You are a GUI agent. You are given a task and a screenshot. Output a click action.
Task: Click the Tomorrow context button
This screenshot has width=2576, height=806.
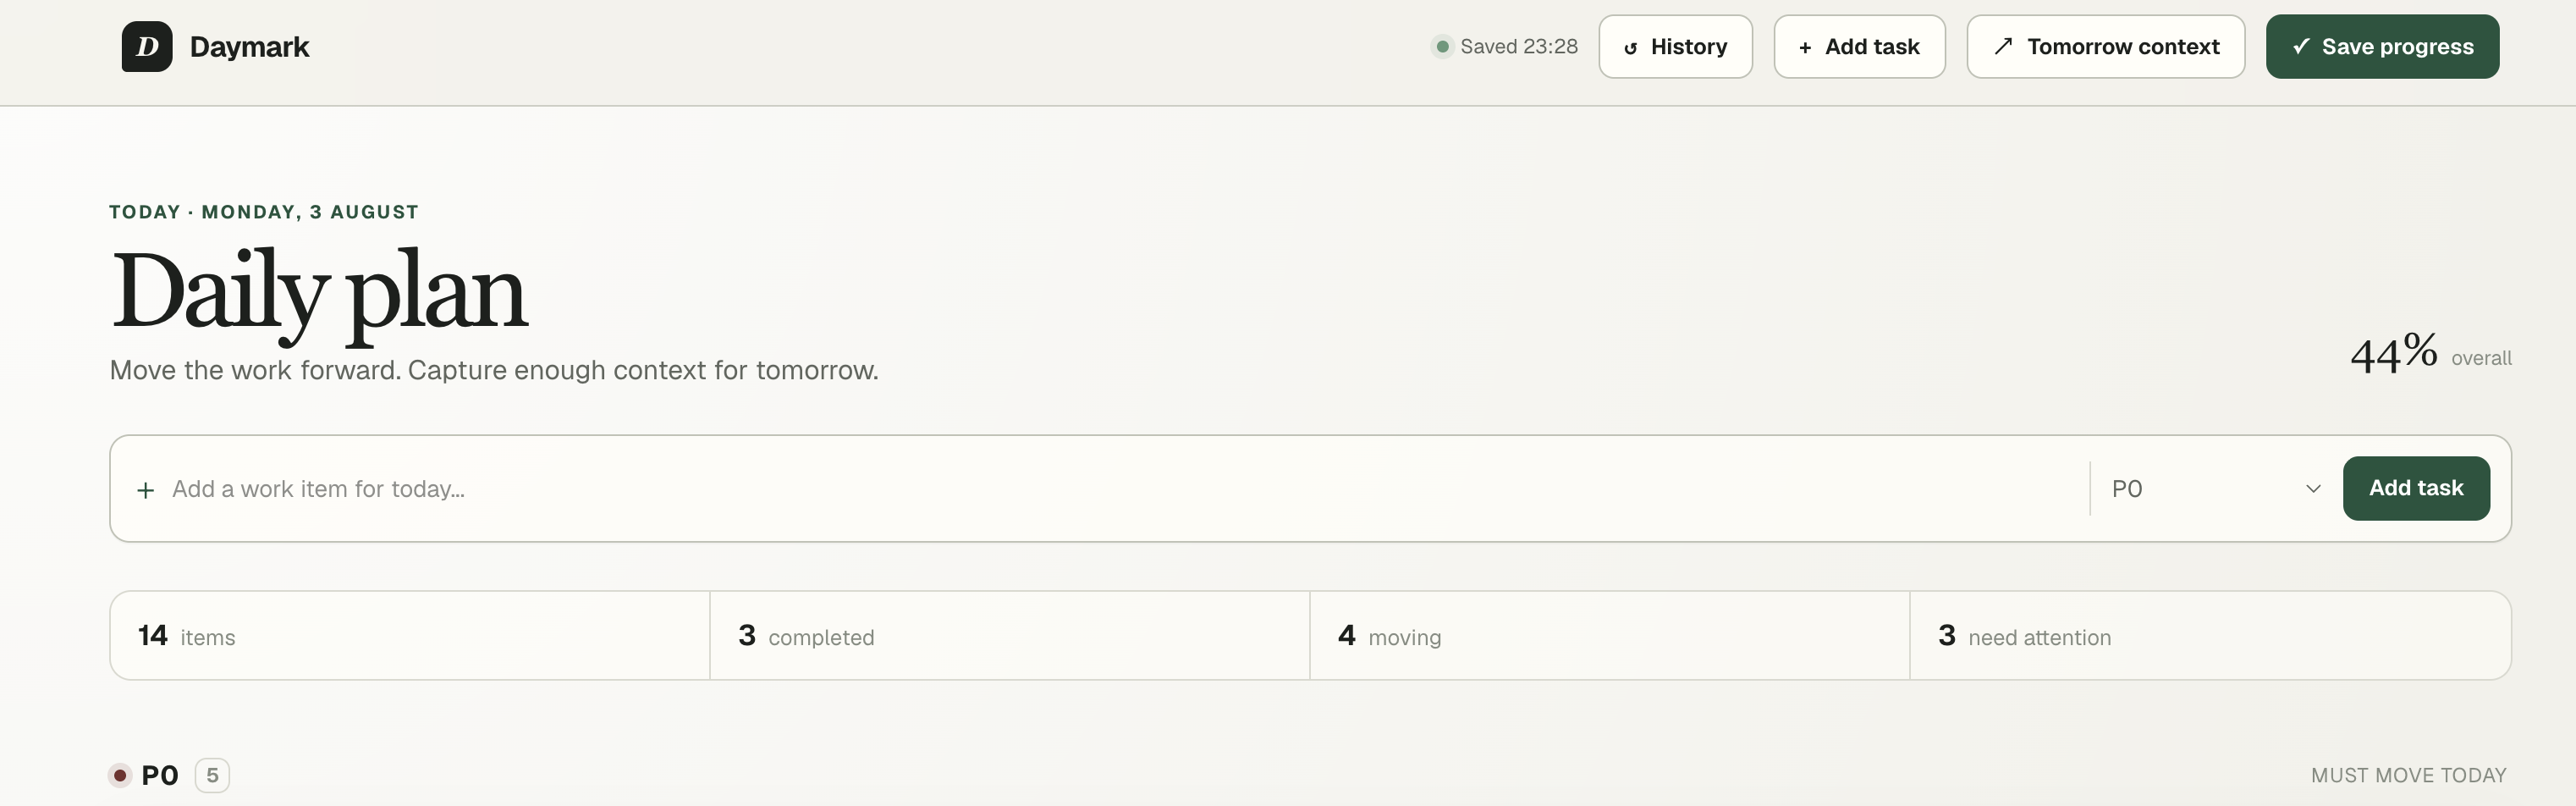click(2105, 47)
